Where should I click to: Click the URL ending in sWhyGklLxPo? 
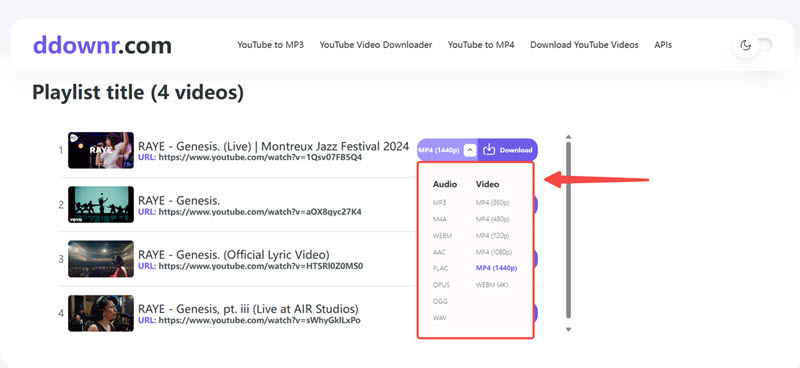(x=260, y=321)
